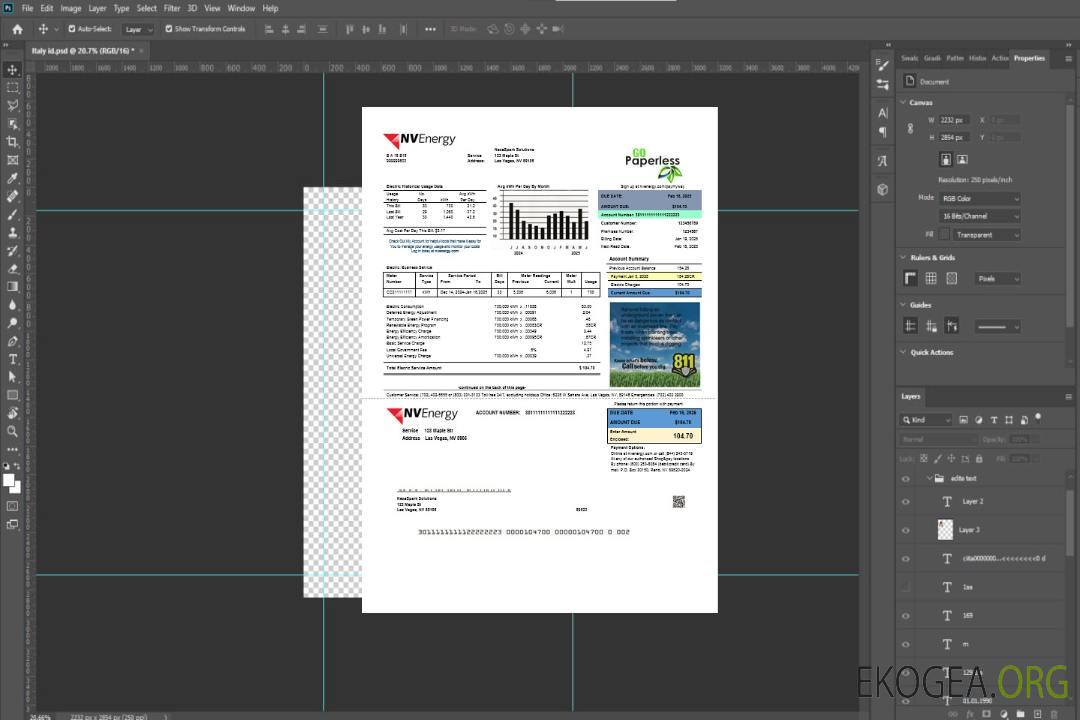The width and height of the screenshot is (1080, 720).
Task: Open the Pixels ruler units dropdown
Action: (x=997, y=278)
